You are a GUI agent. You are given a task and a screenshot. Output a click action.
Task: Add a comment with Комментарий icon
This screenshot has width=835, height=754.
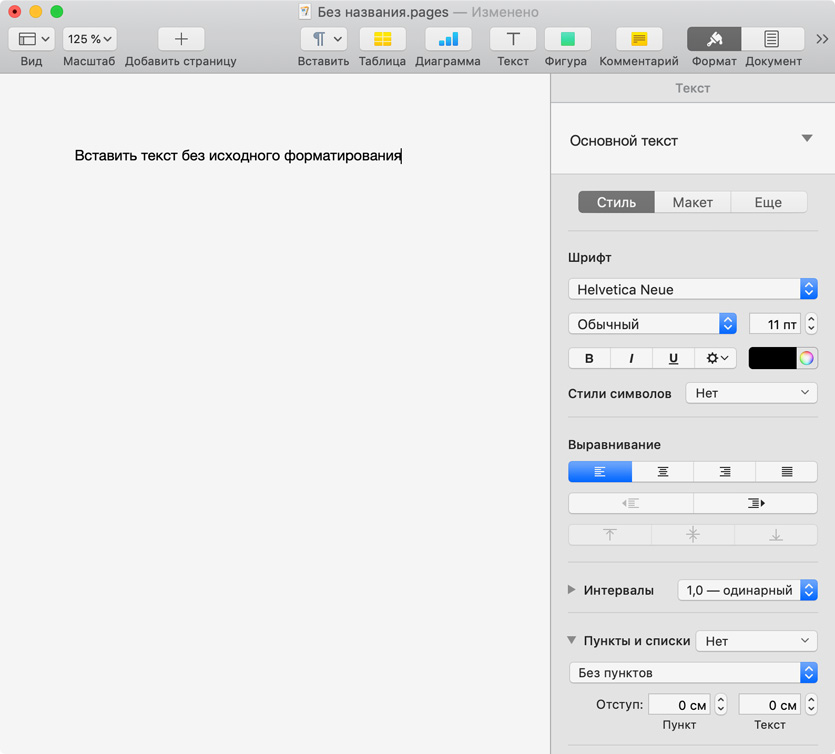tap(639, 39)
